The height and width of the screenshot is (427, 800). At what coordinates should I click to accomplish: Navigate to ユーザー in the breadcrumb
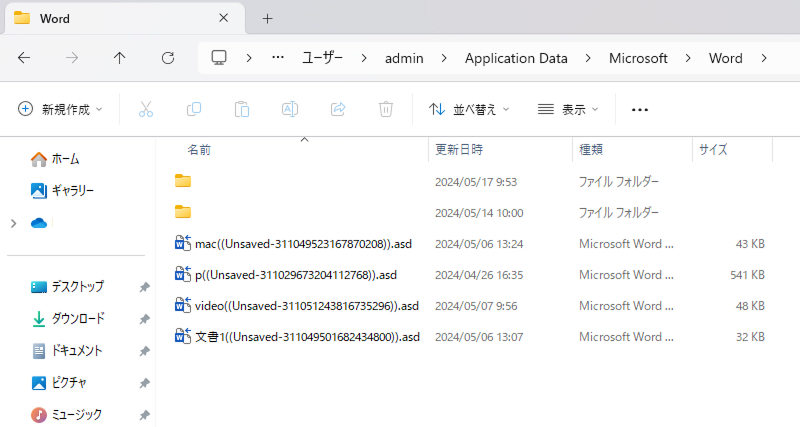(322, 58)
